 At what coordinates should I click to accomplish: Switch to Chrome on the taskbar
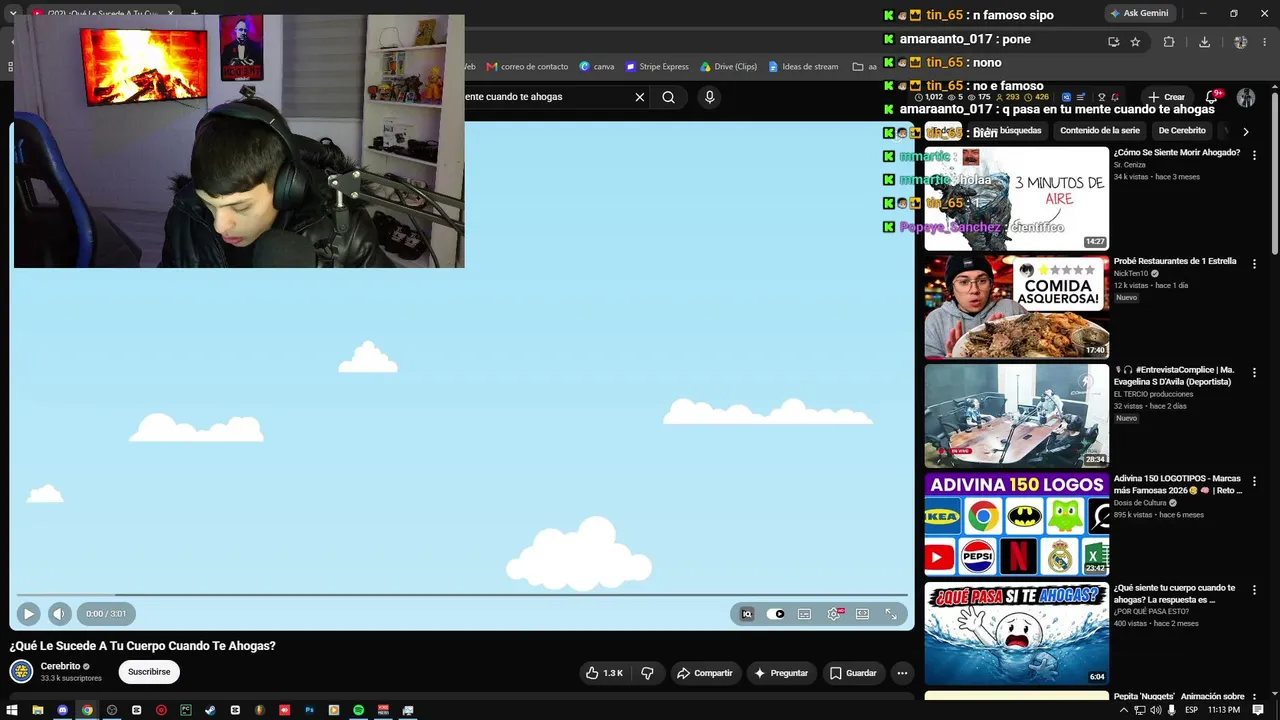pos(87,710)
